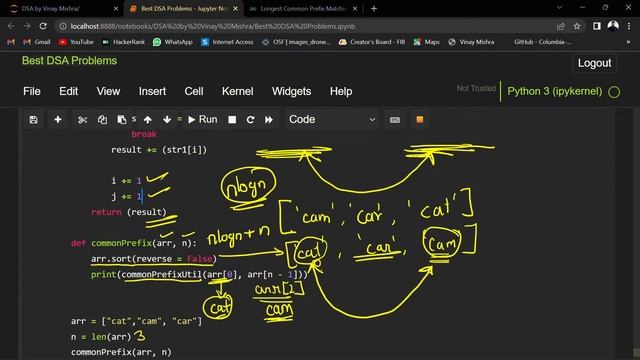Open the HackerRank bookmark
The height and width of the screenshot is (360, 640).
pyautogui.click(x=123, y=42)
